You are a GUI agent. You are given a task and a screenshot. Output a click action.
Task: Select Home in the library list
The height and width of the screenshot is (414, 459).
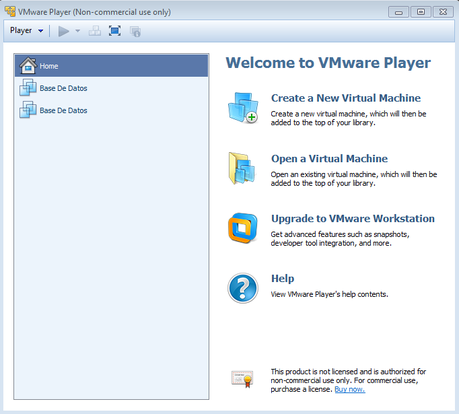point(111,66)
